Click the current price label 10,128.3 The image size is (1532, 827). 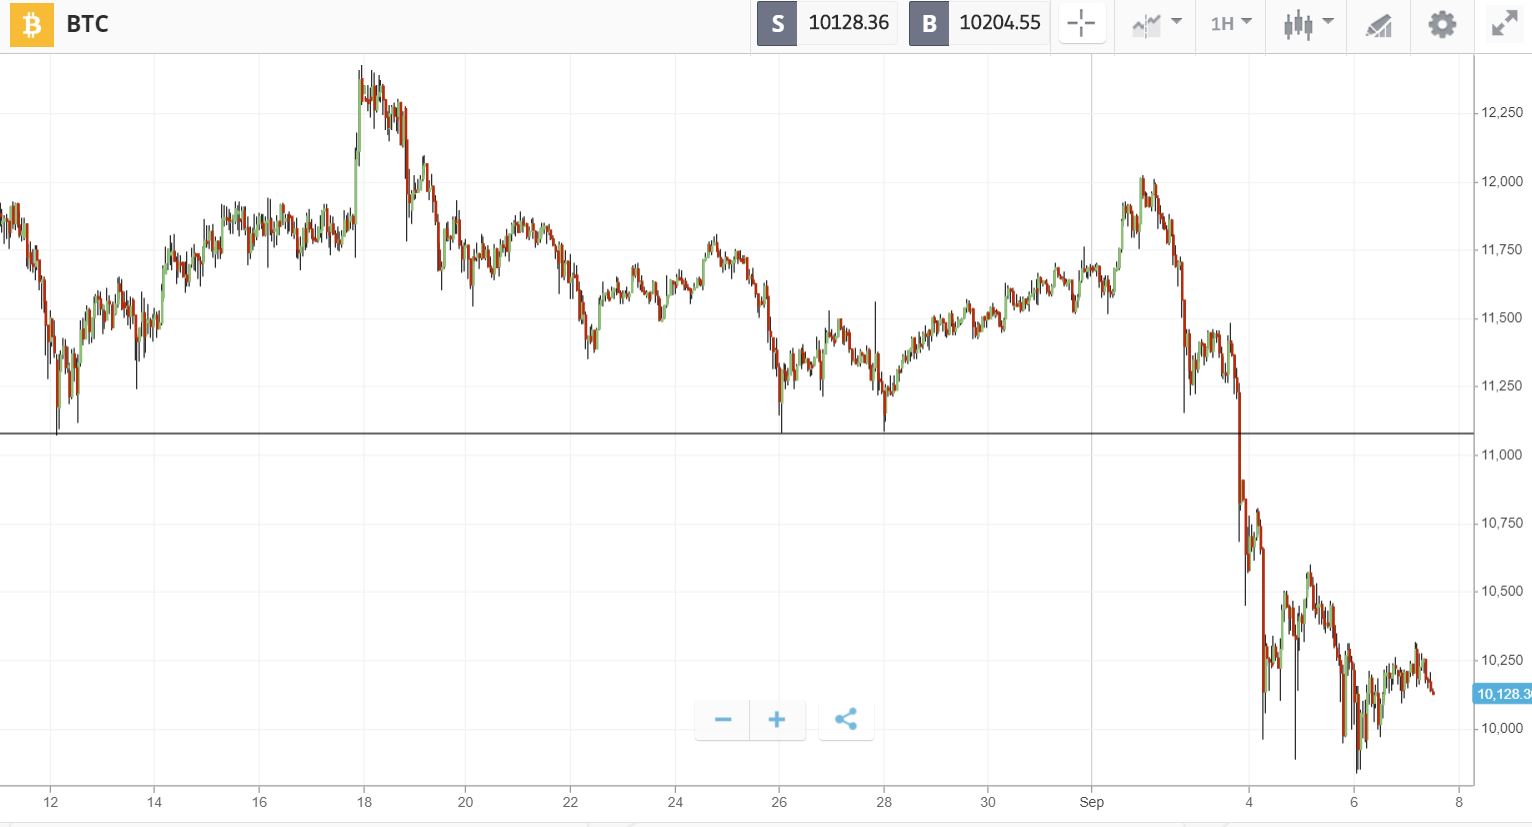coord(1504,692)
